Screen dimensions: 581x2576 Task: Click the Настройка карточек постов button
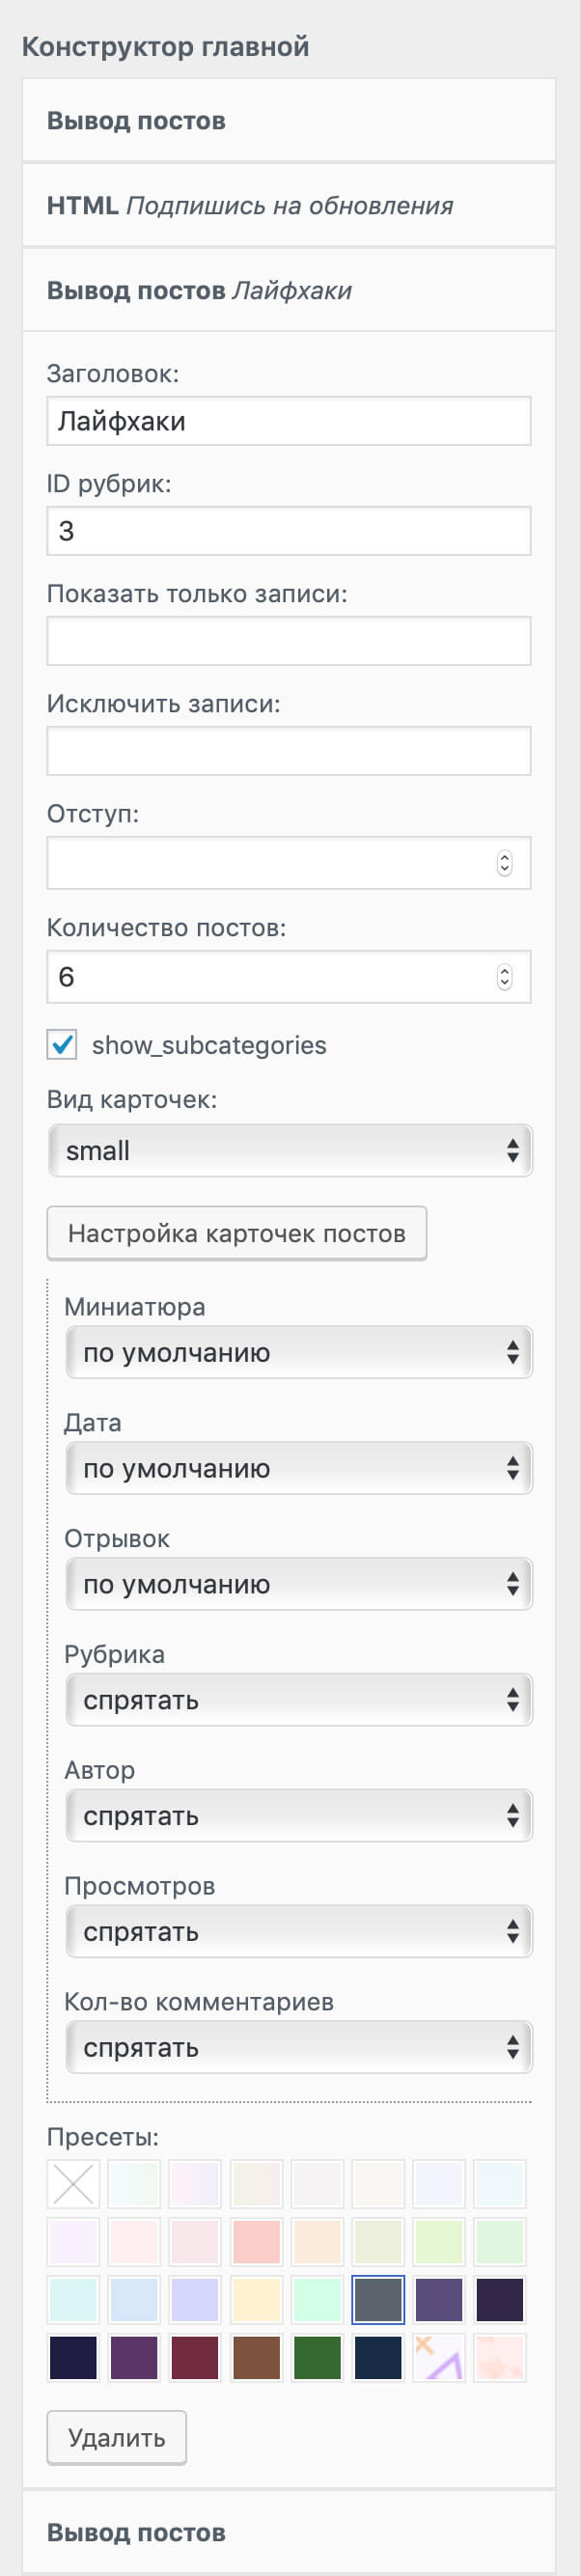pos(236,1233)
